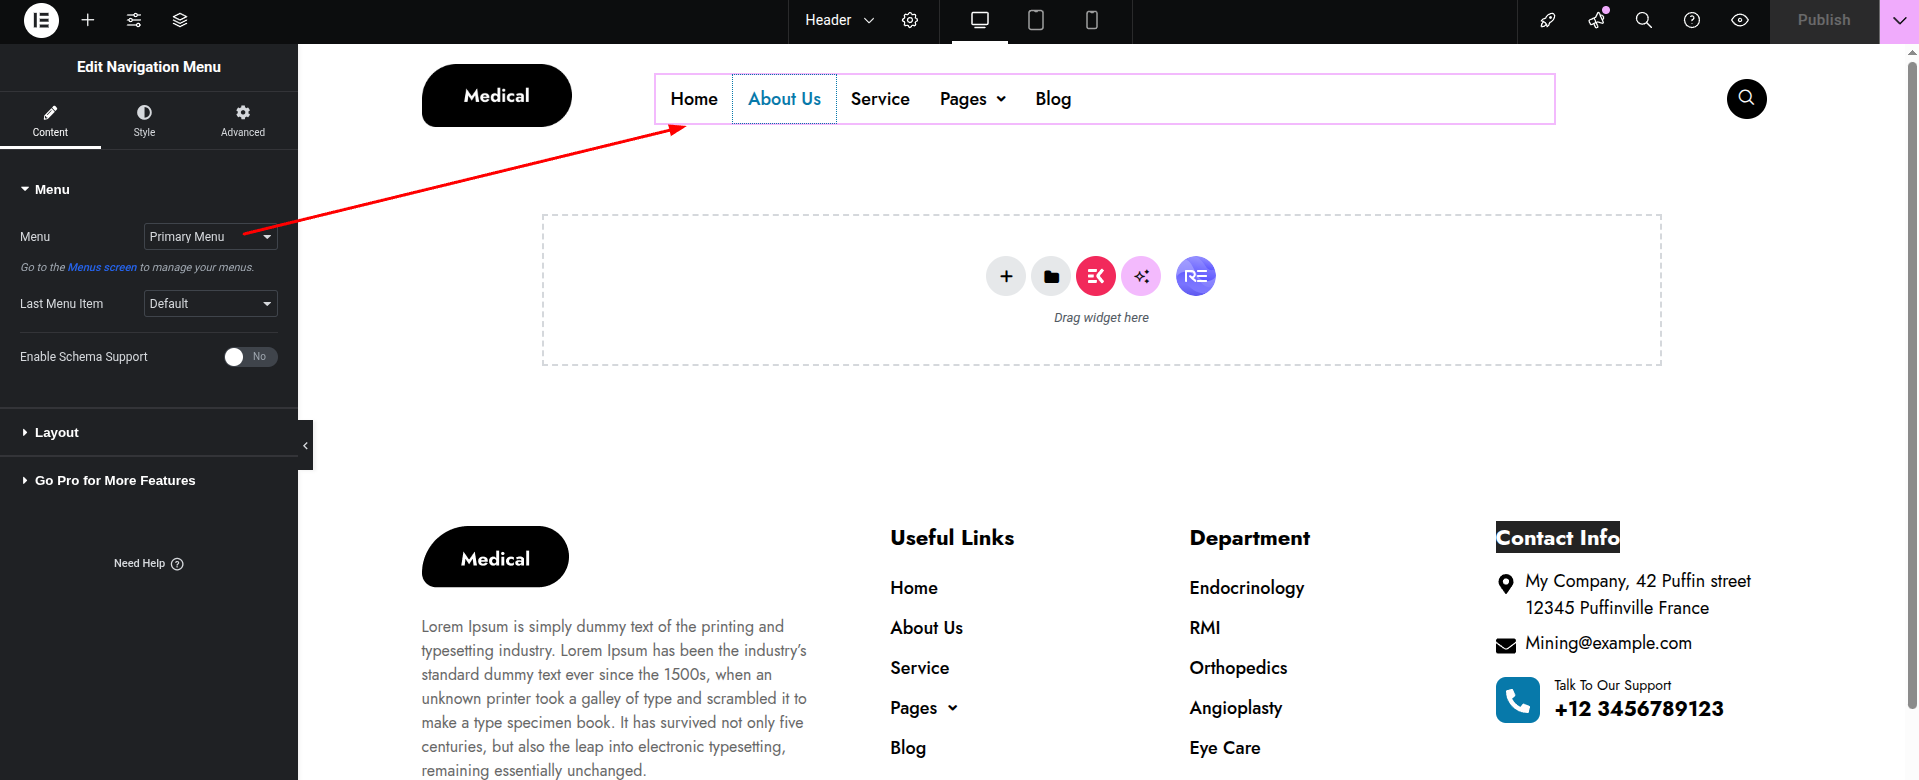The height and width of the screenshot is (780, 1919).
Task: Switch to desktop preview mode
Action: [980, 20]
